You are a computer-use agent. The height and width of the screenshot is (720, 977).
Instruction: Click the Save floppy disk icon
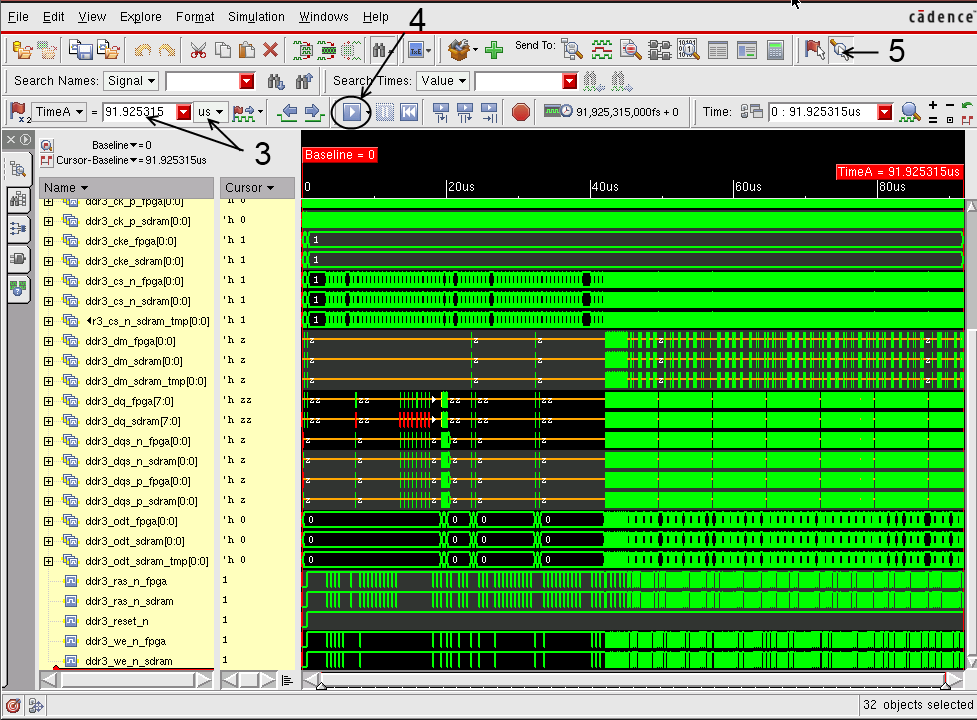tap(80, 49)
